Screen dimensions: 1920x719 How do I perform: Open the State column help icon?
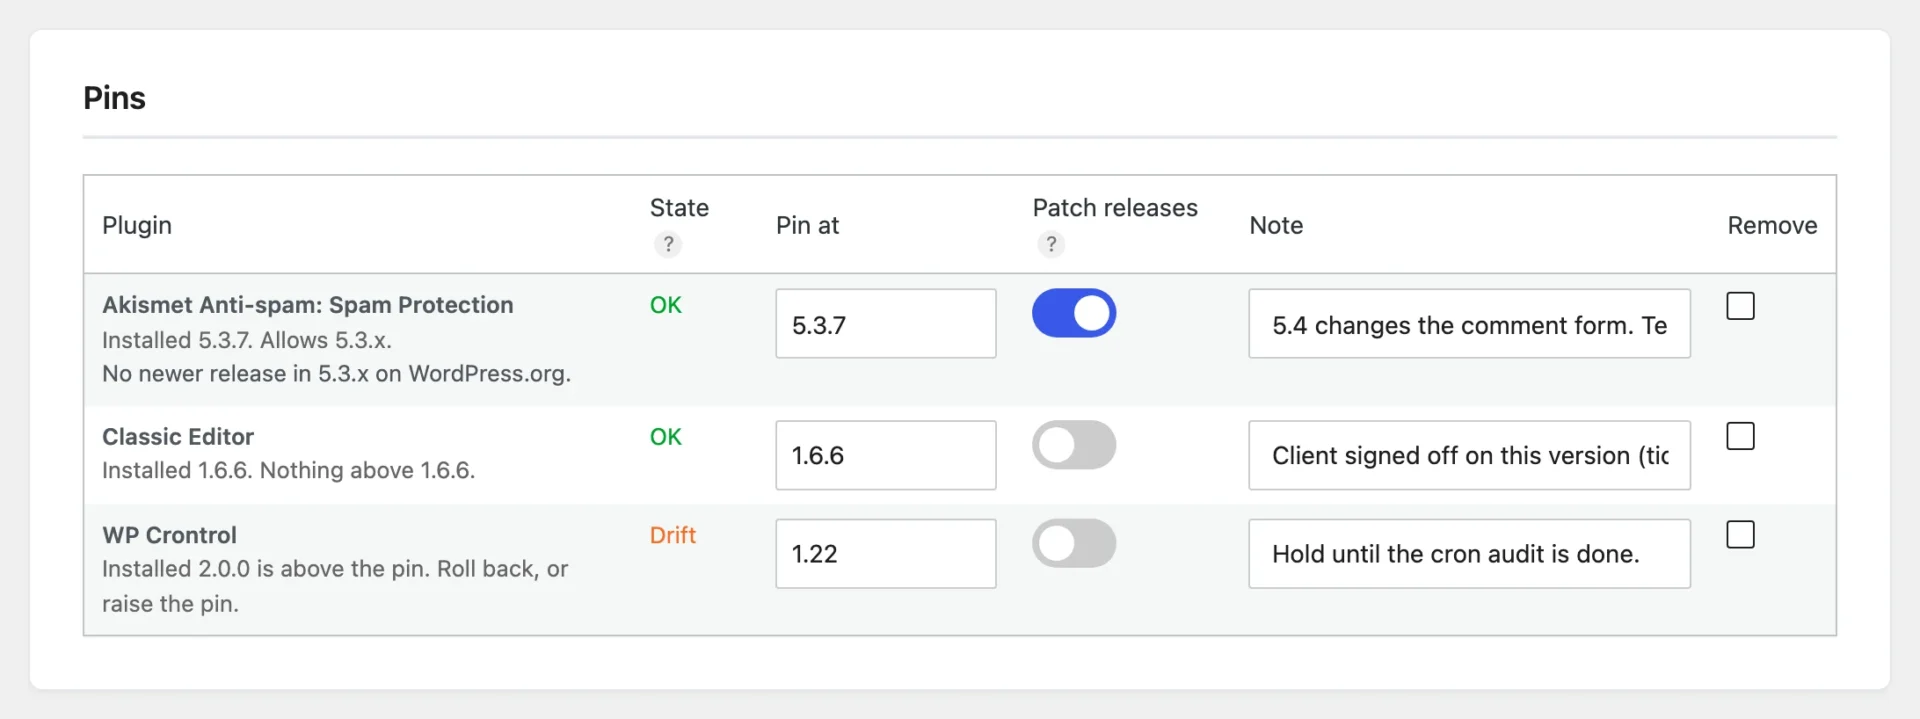668,244
